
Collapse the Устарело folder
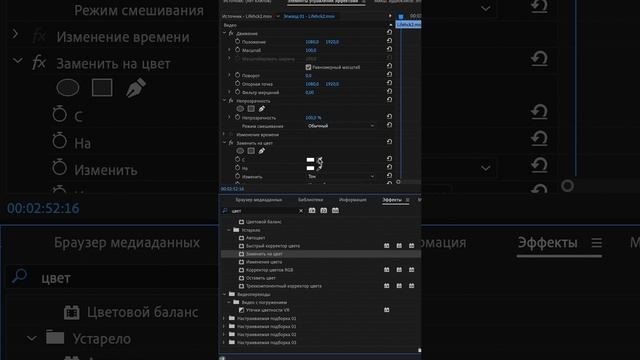[229, 230]
